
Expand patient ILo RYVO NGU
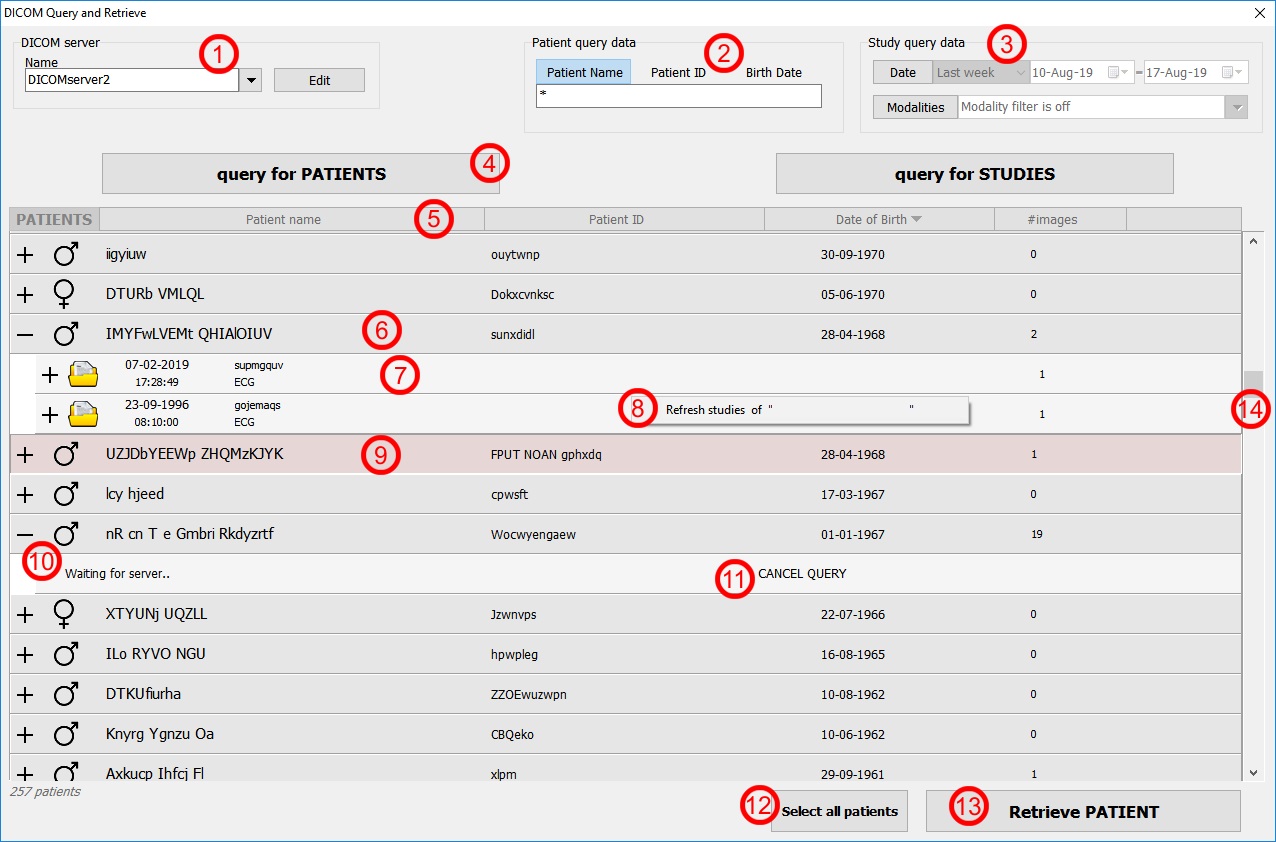tap(26, 655)
